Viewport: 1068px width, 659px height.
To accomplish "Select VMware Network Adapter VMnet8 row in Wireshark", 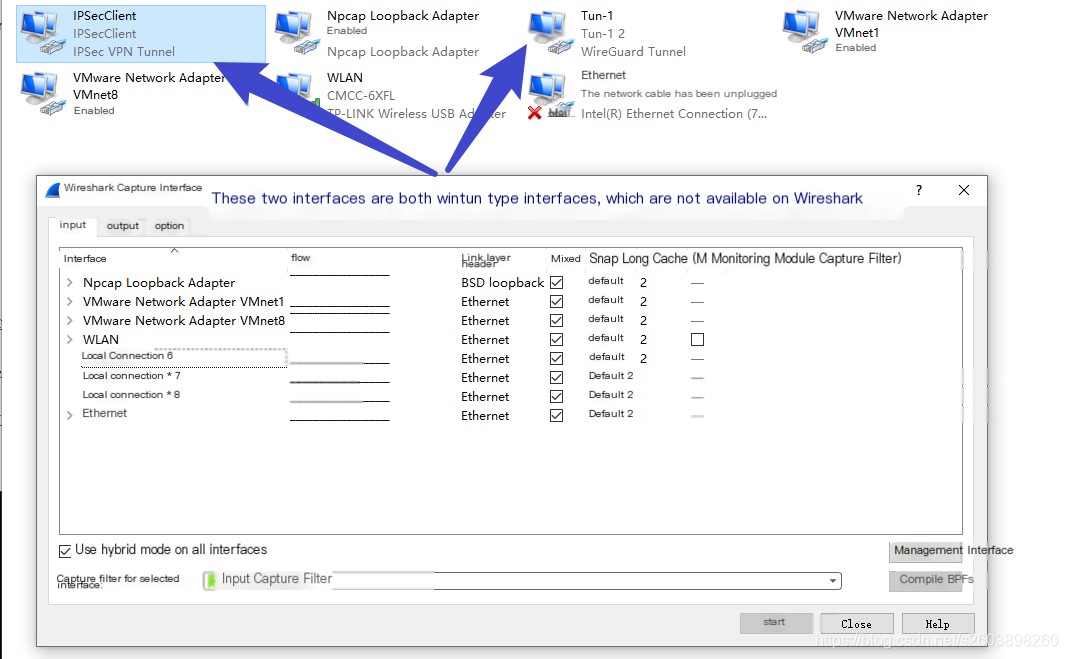I will tap(511, 321).
